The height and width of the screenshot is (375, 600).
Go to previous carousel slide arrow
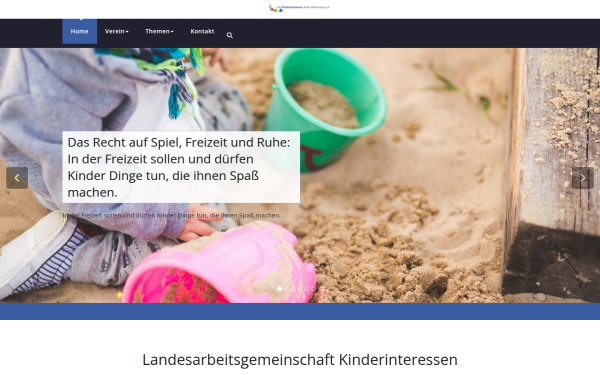[17, 178]
